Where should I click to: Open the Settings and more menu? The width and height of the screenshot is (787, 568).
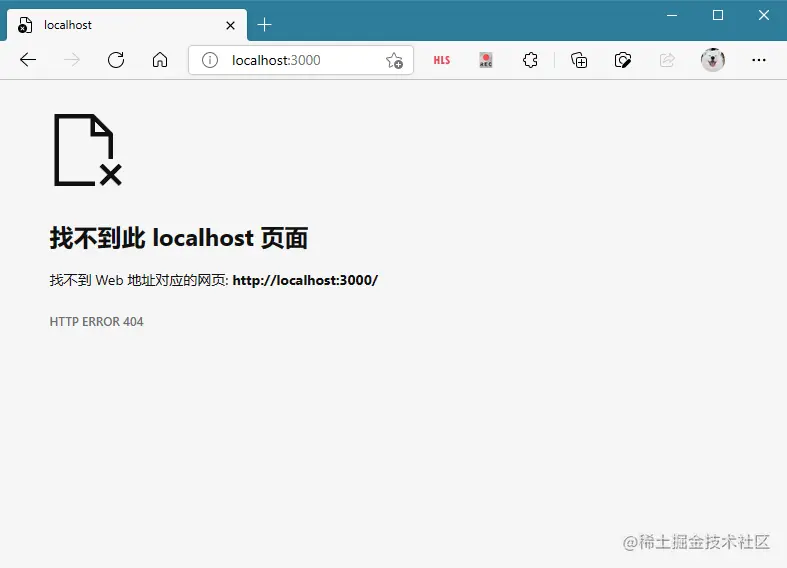(x=759, y=60)
